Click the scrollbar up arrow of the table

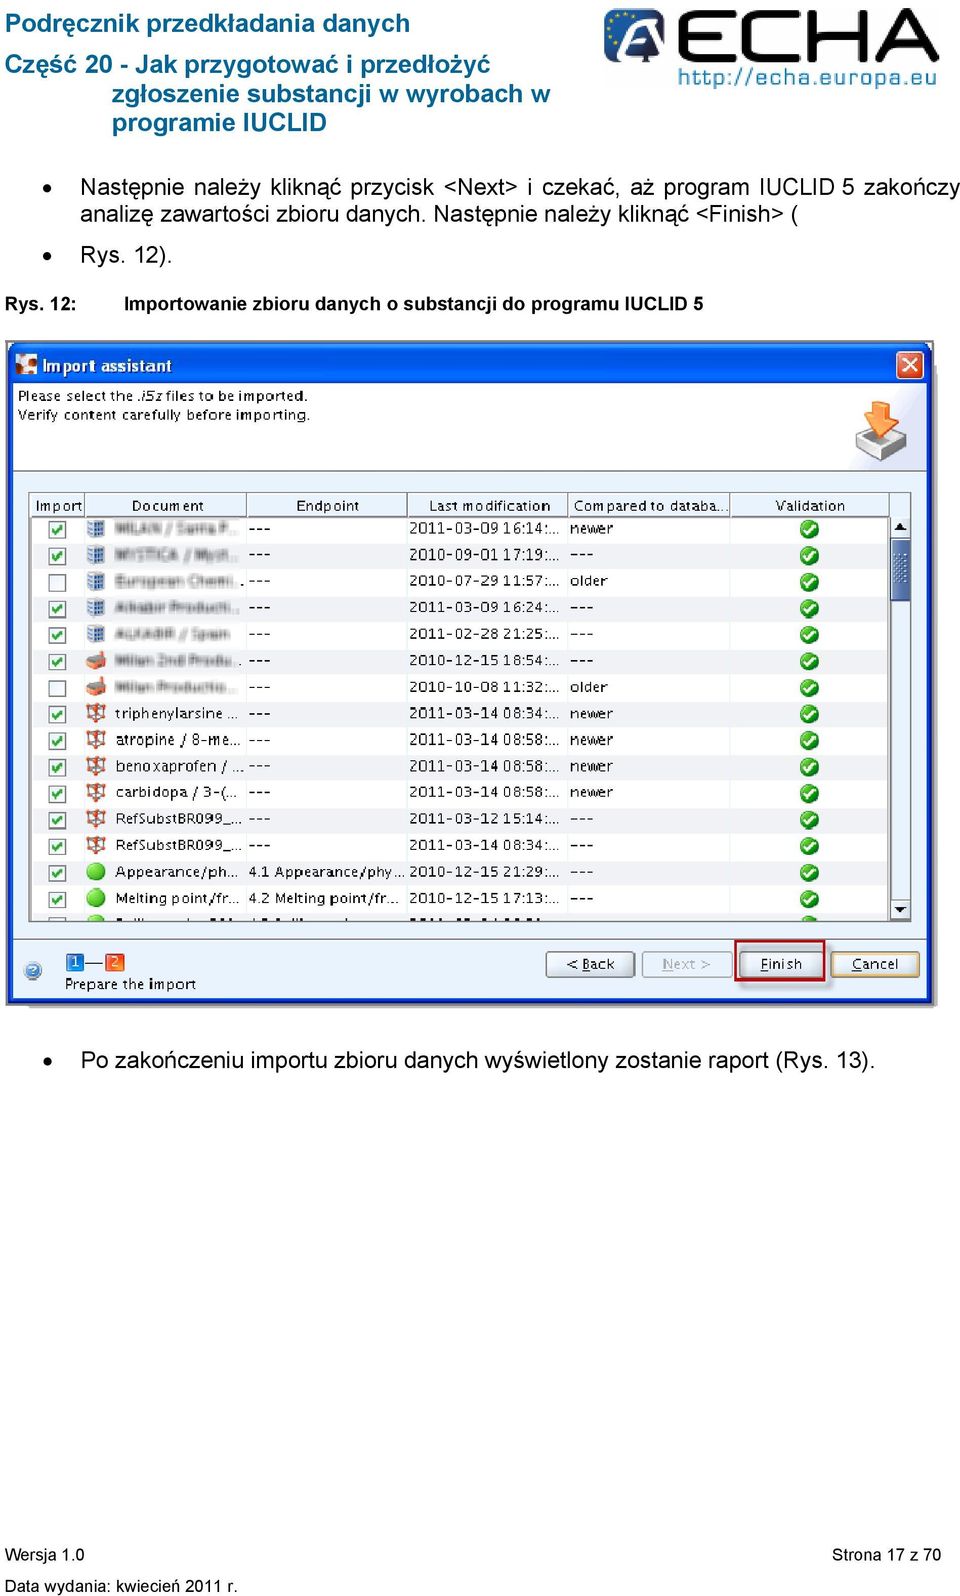900,526
